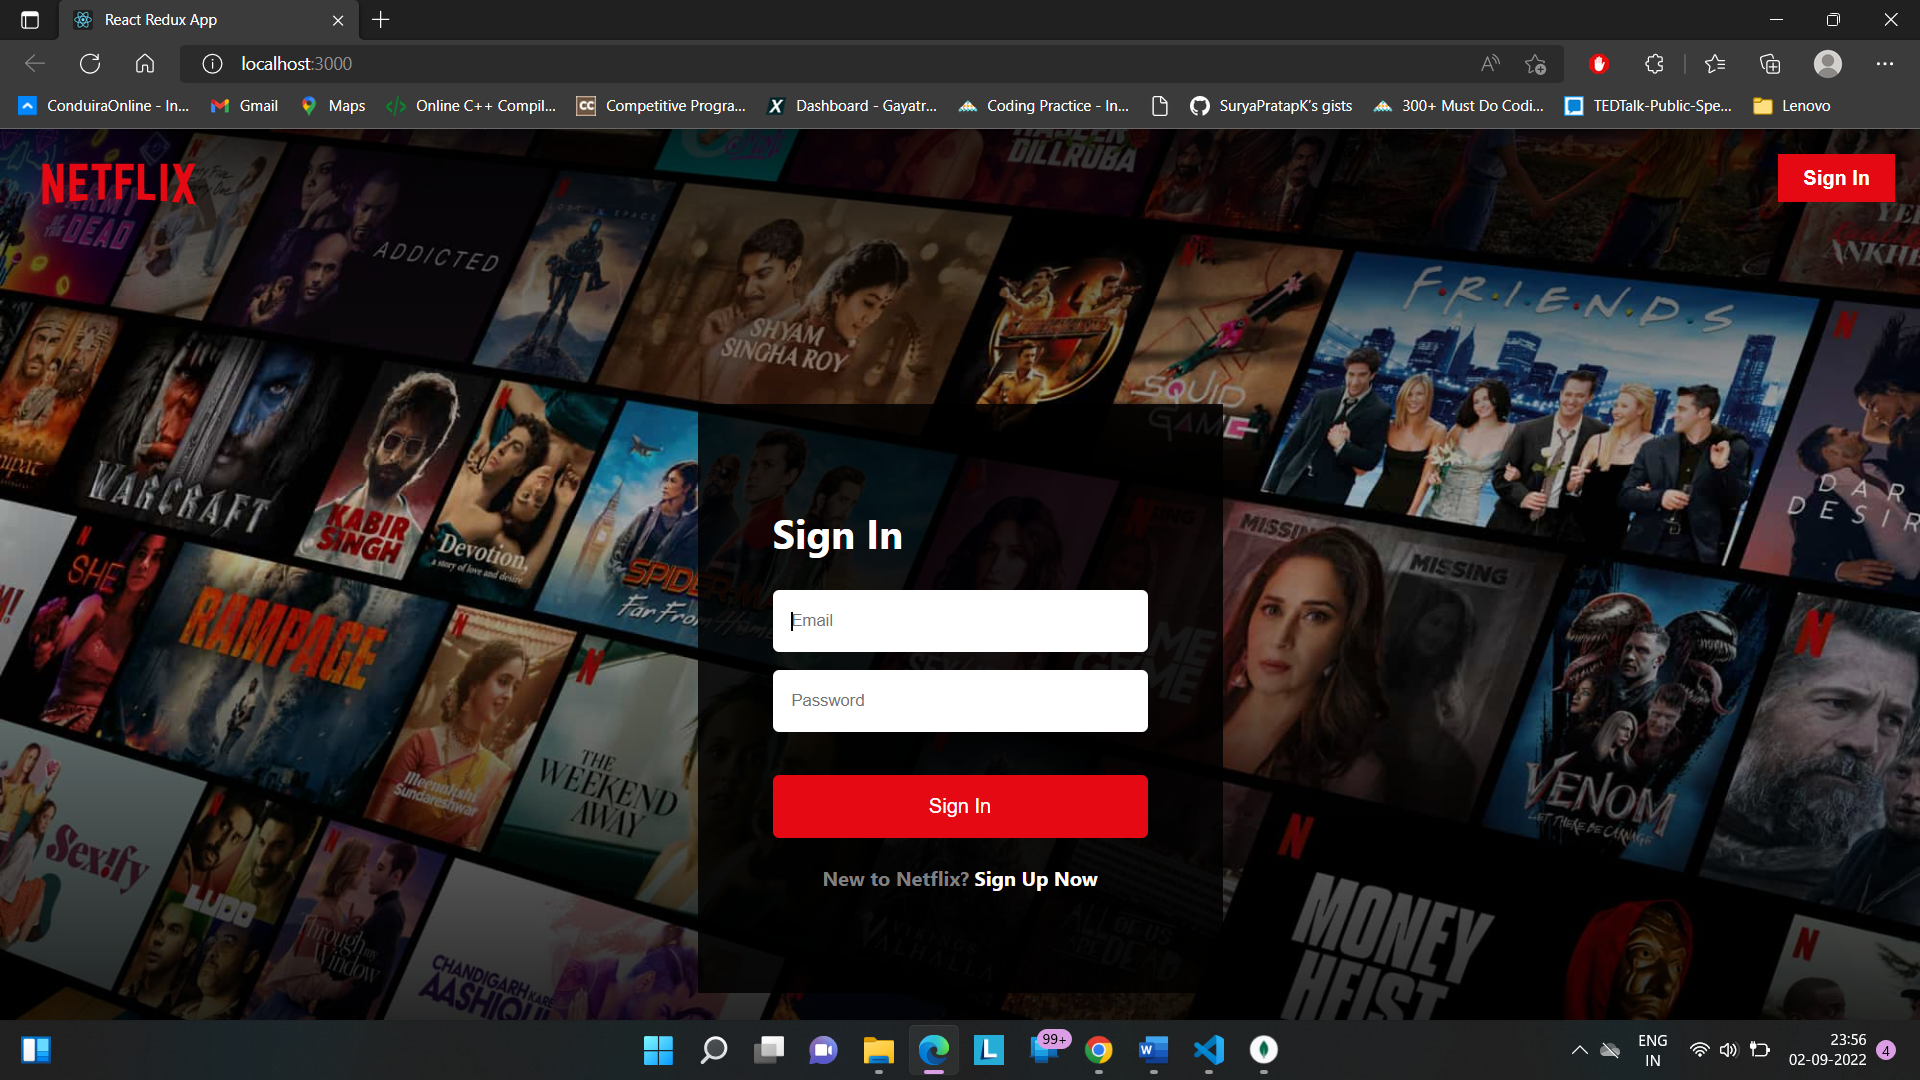Click the ad blocker extension icon
Viewport: 1920px width, 1080px height.
[1598, 63]
